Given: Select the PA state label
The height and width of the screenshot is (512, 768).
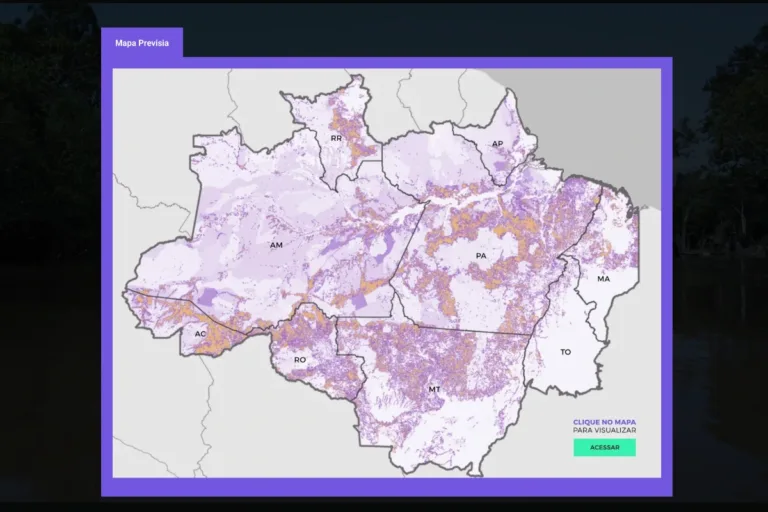Looking at the screenshot, I should 481,256.
